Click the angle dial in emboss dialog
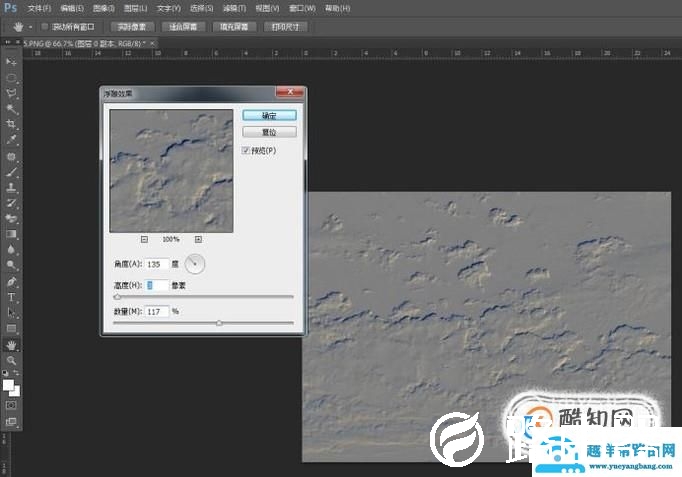The image size is (682, 477). [x=194, y=264]
